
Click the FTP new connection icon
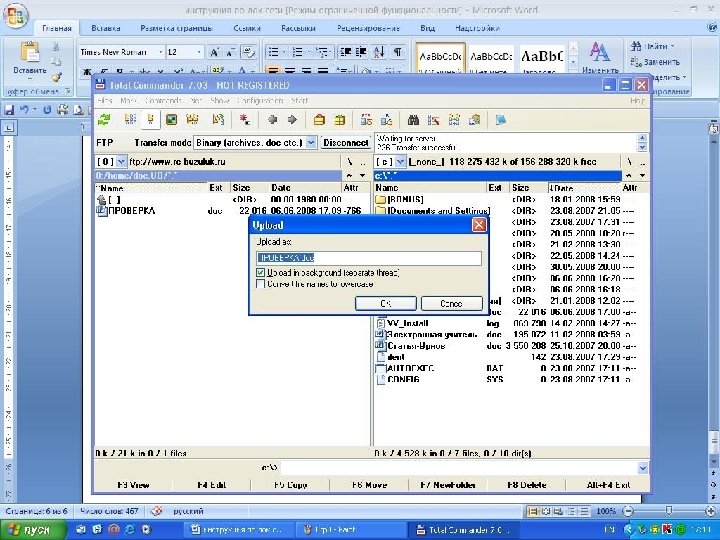(387, 120)
